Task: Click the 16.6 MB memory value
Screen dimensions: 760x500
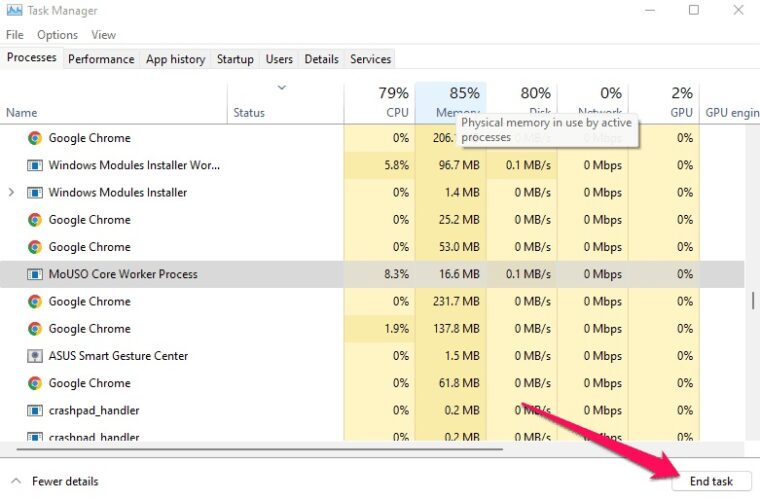Action: coord(459,274)
